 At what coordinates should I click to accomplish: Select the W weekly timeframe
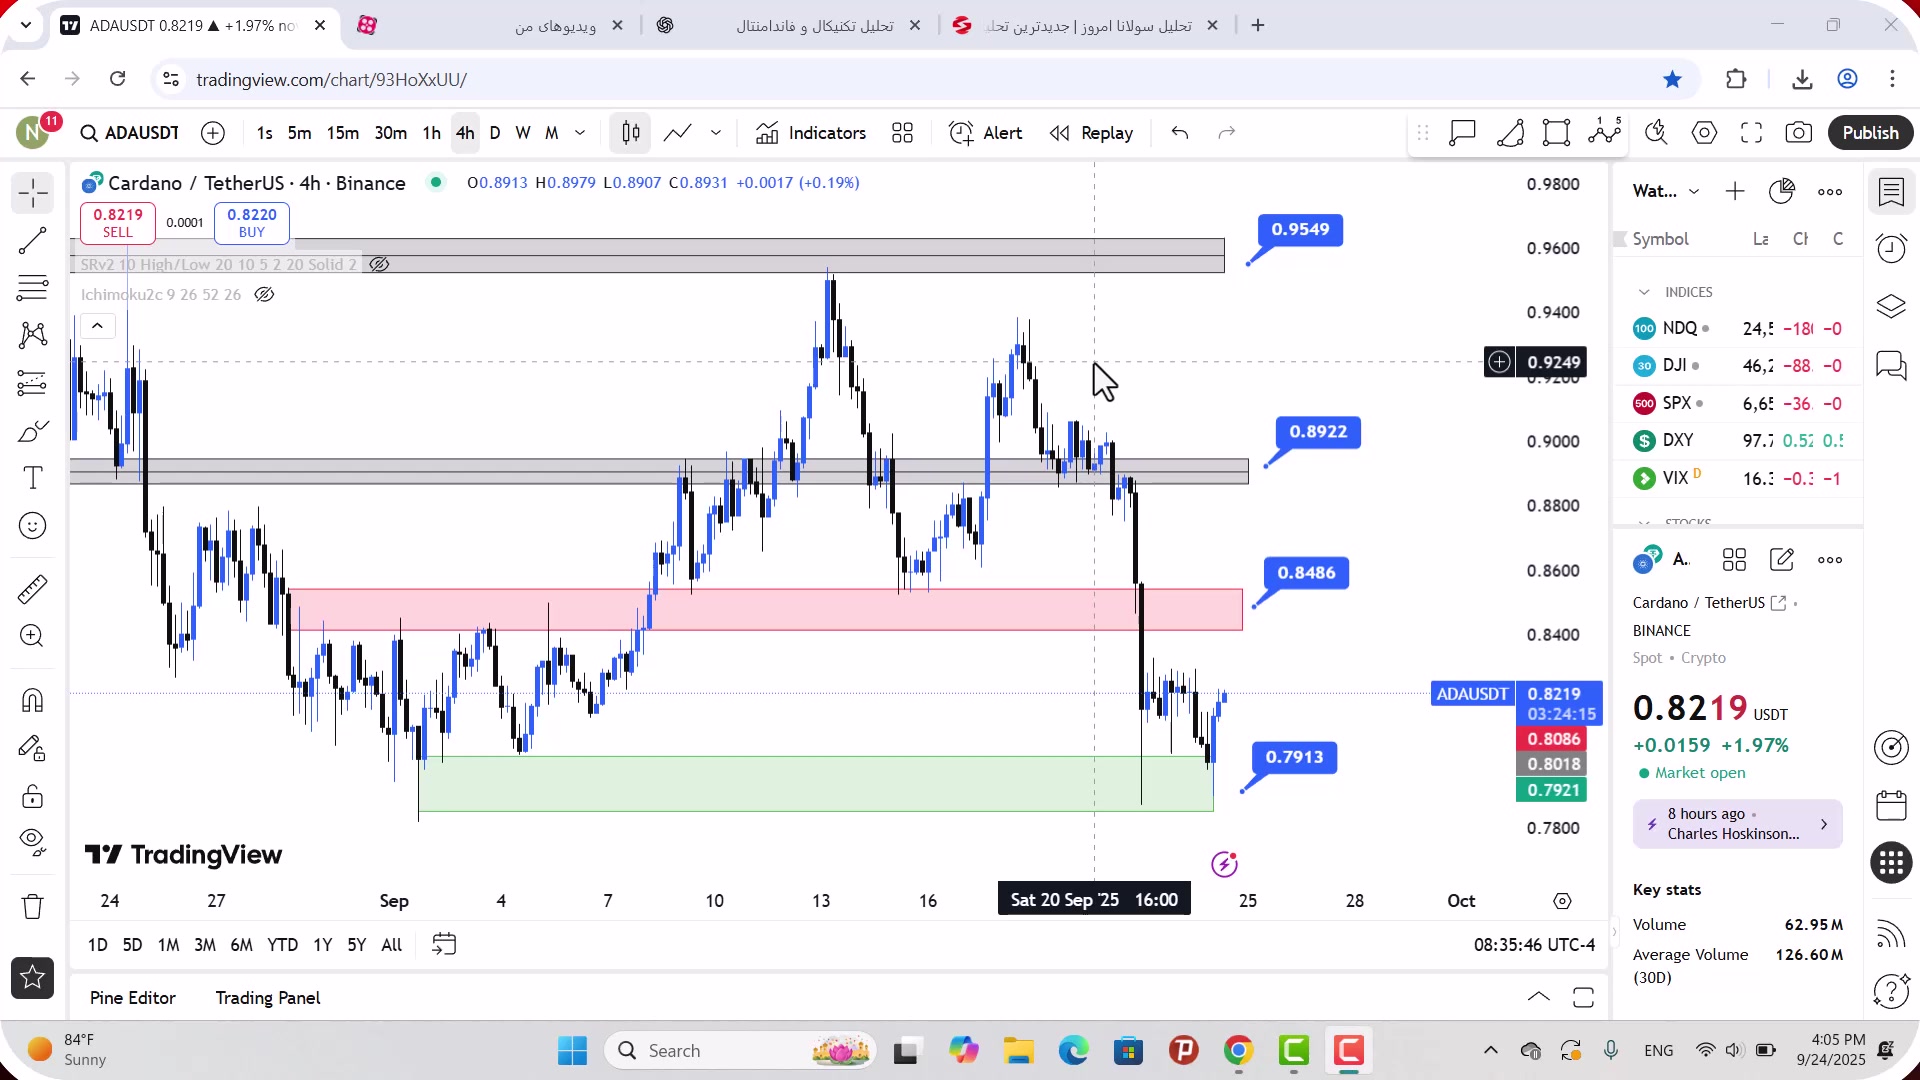523,133
